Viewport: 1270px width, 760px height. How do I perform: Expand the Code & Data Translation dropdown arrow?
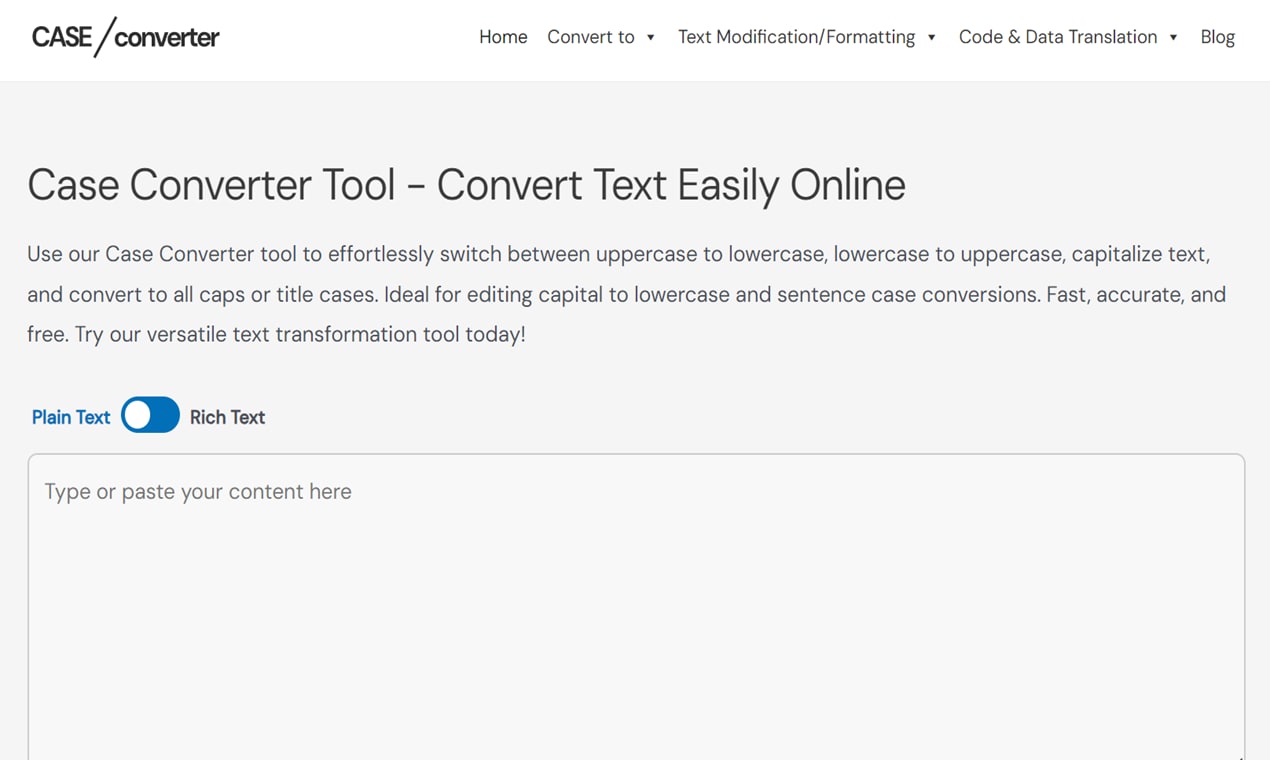1173,38
